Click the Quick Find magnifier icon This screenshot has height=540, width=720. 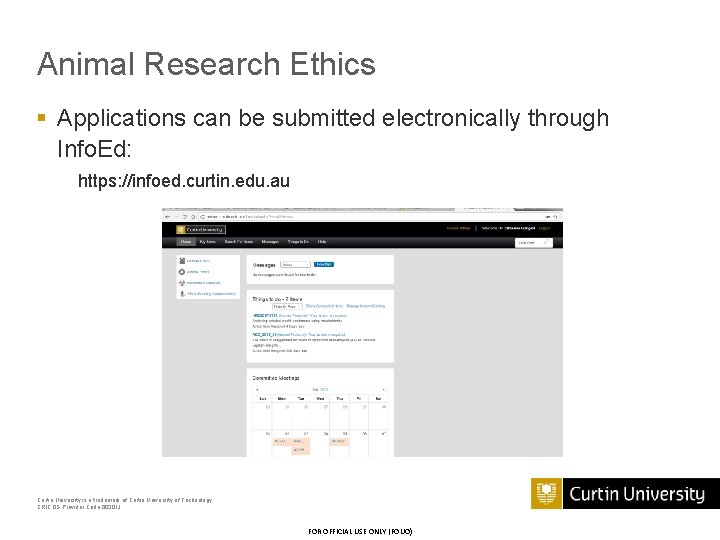546,242
